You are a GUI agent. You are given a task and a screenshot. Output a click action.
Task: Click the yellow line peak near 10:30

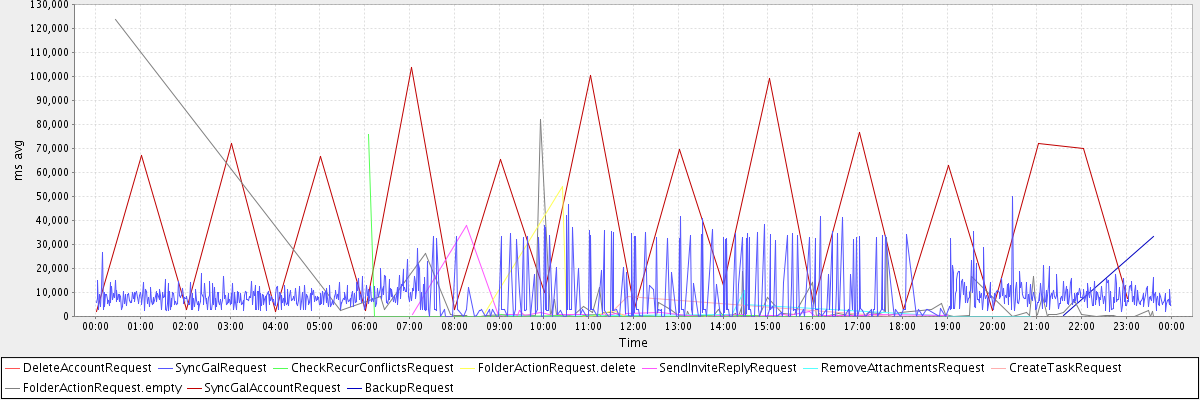coord(564,185)
